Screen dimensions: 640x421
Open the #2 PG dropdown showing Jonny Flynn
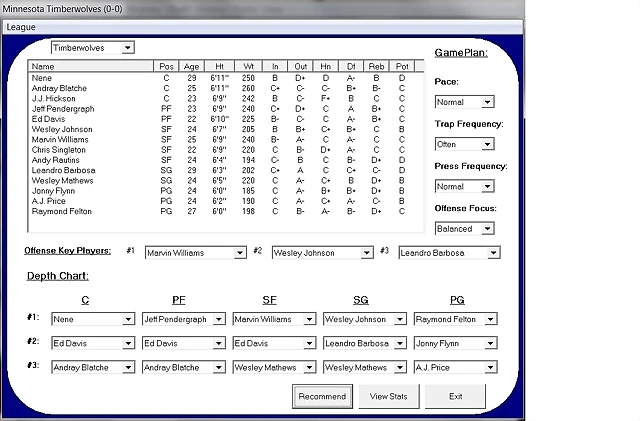[456, 343]
